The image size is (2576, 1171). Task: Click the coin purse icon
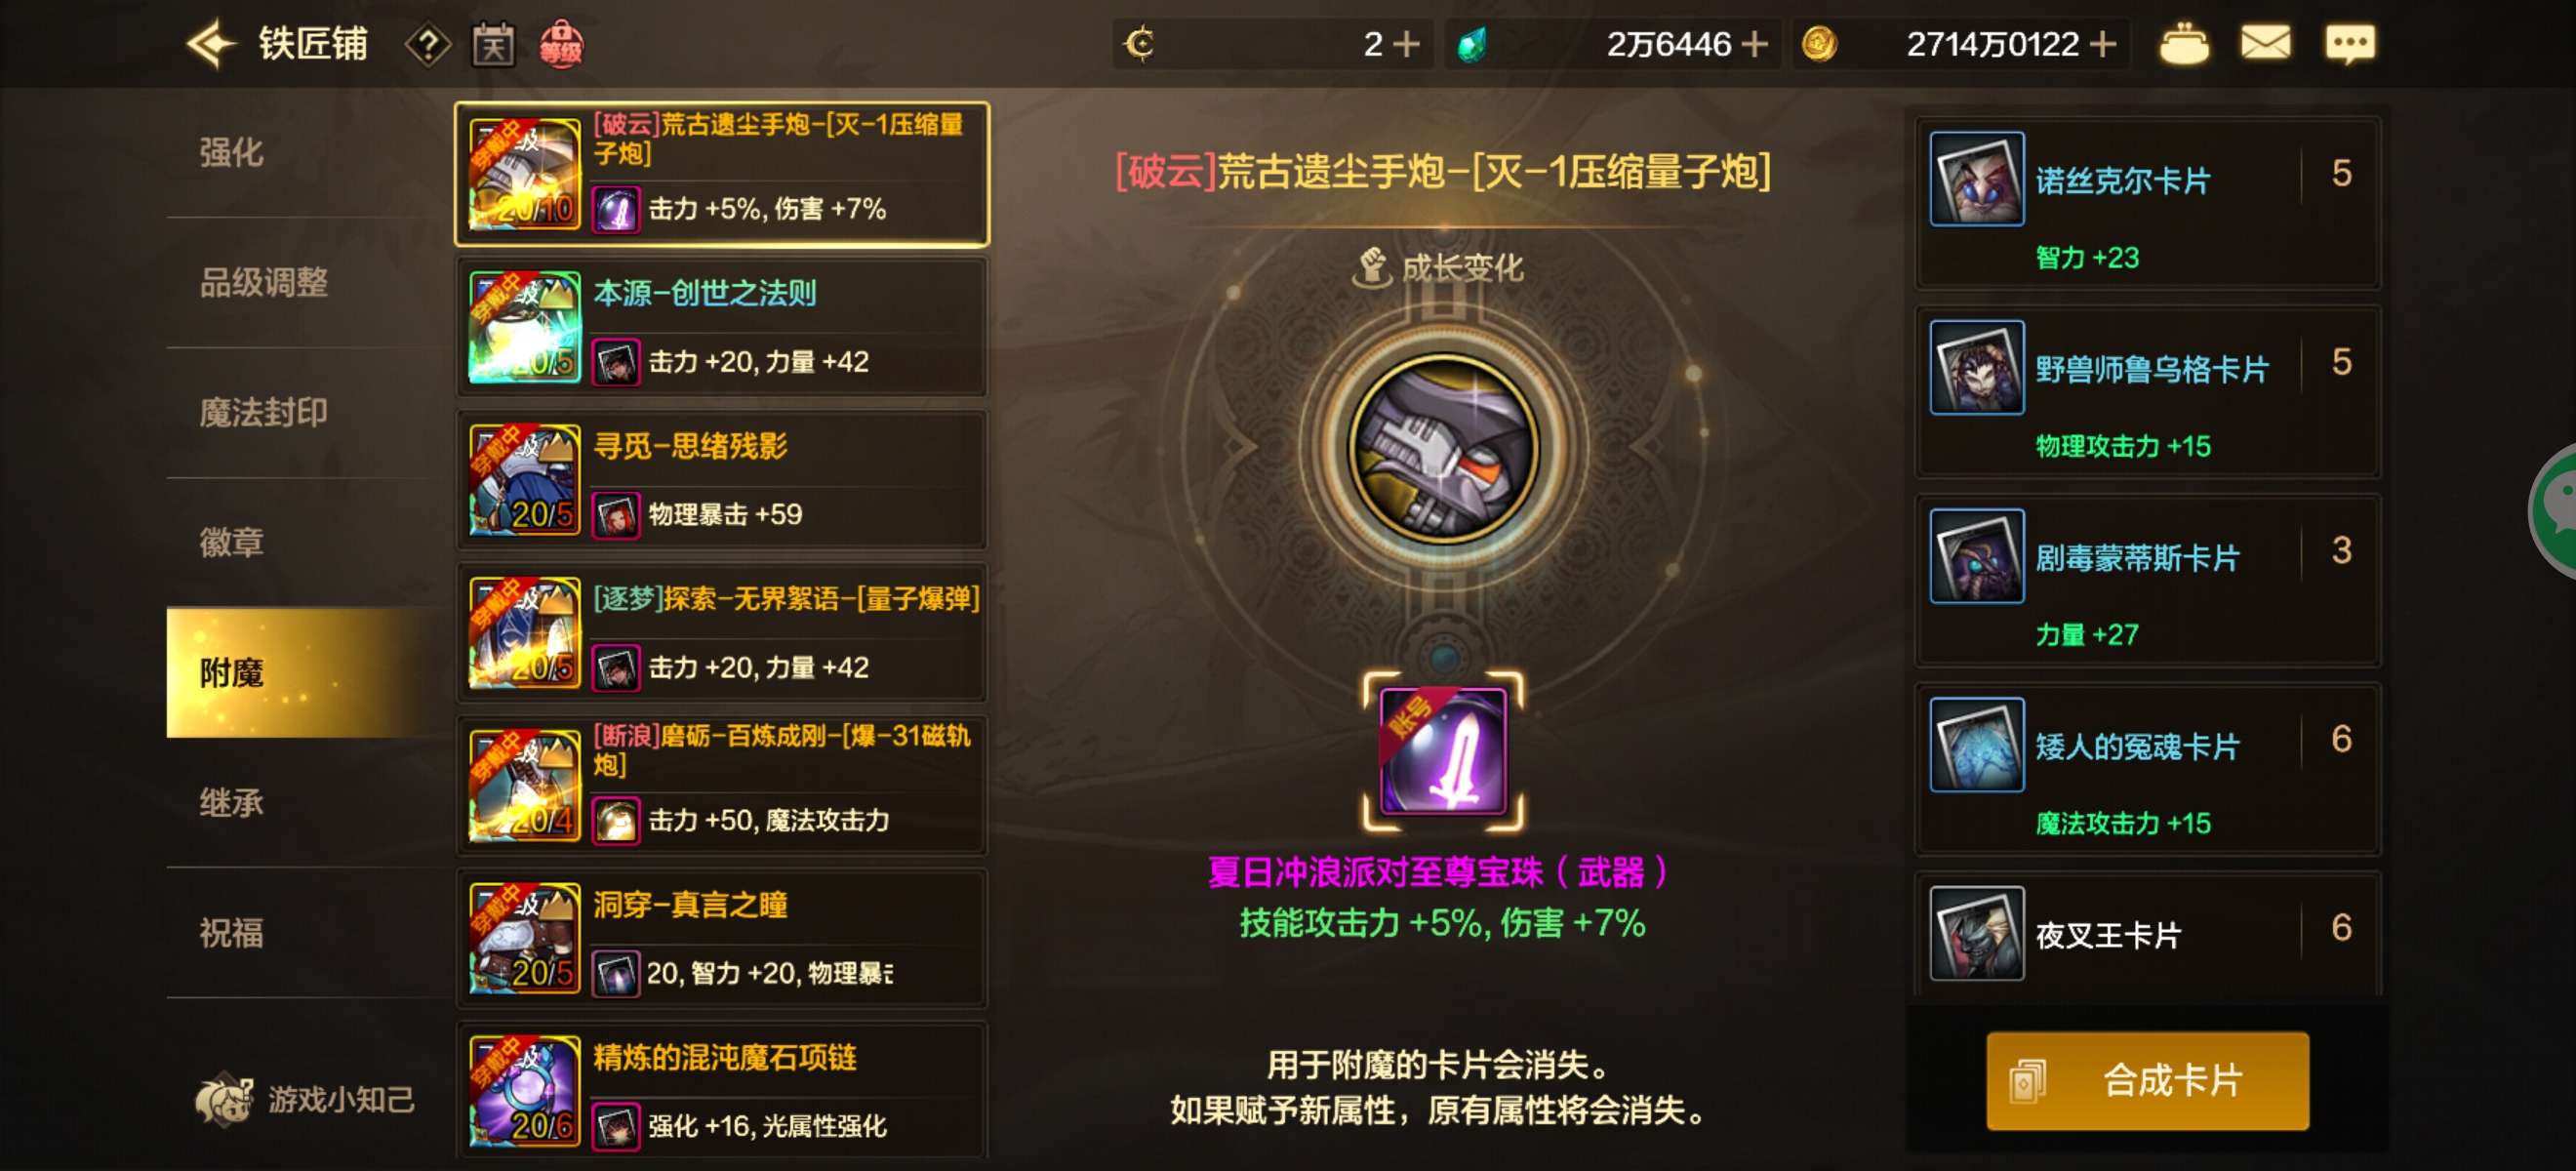coord(2184,44)
